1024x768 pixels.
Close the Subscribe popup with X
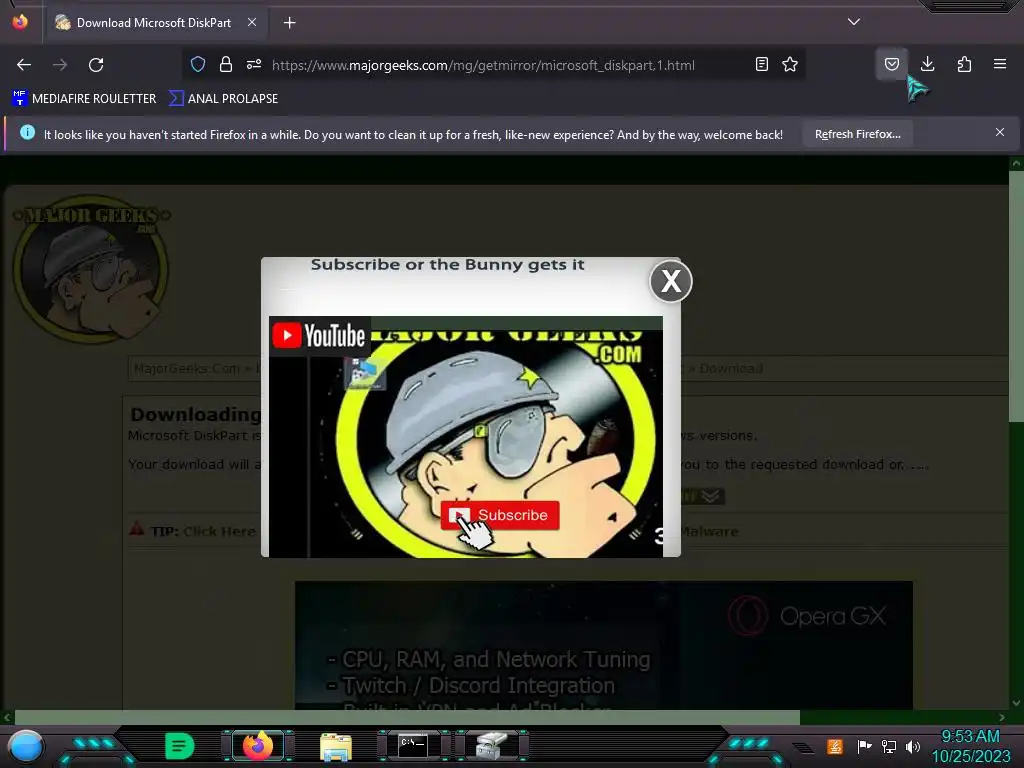[671, 281]
